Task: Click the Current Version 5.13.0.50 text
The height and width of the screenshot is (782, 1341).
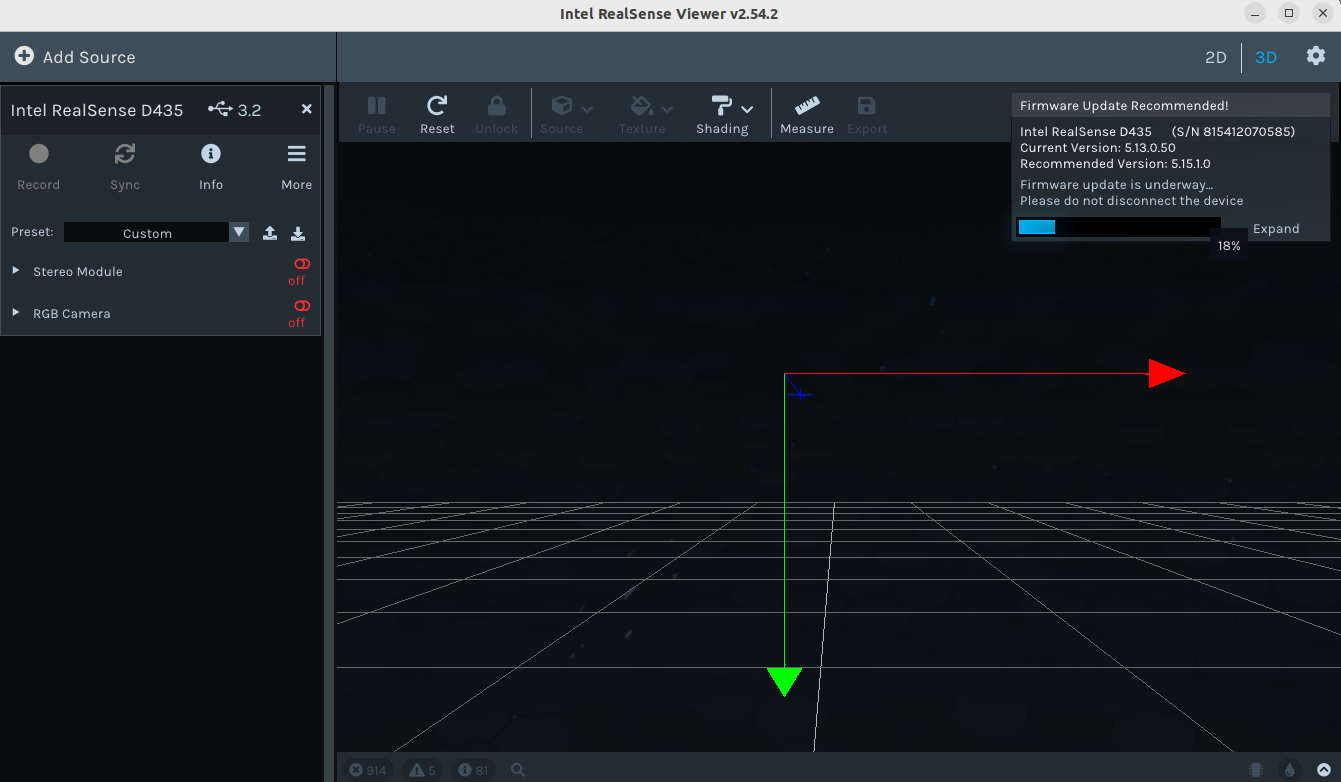Action: click(1098, 148)
